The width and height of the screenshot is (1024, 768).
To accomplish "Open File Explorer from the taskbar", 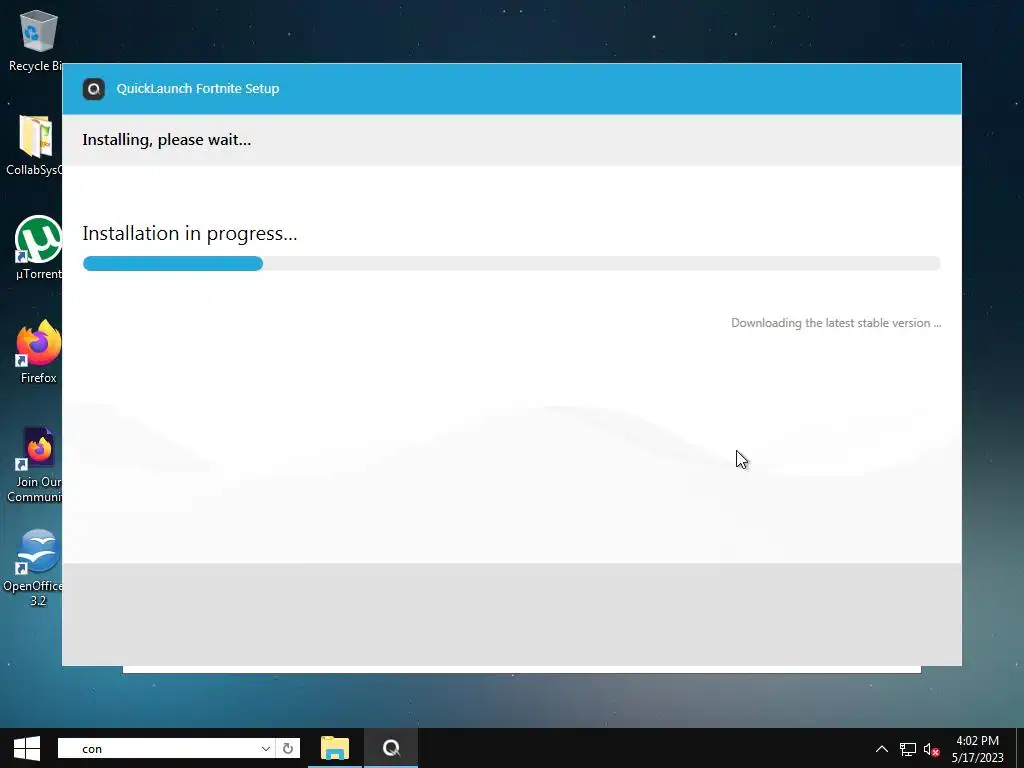I will click(335, 748).
